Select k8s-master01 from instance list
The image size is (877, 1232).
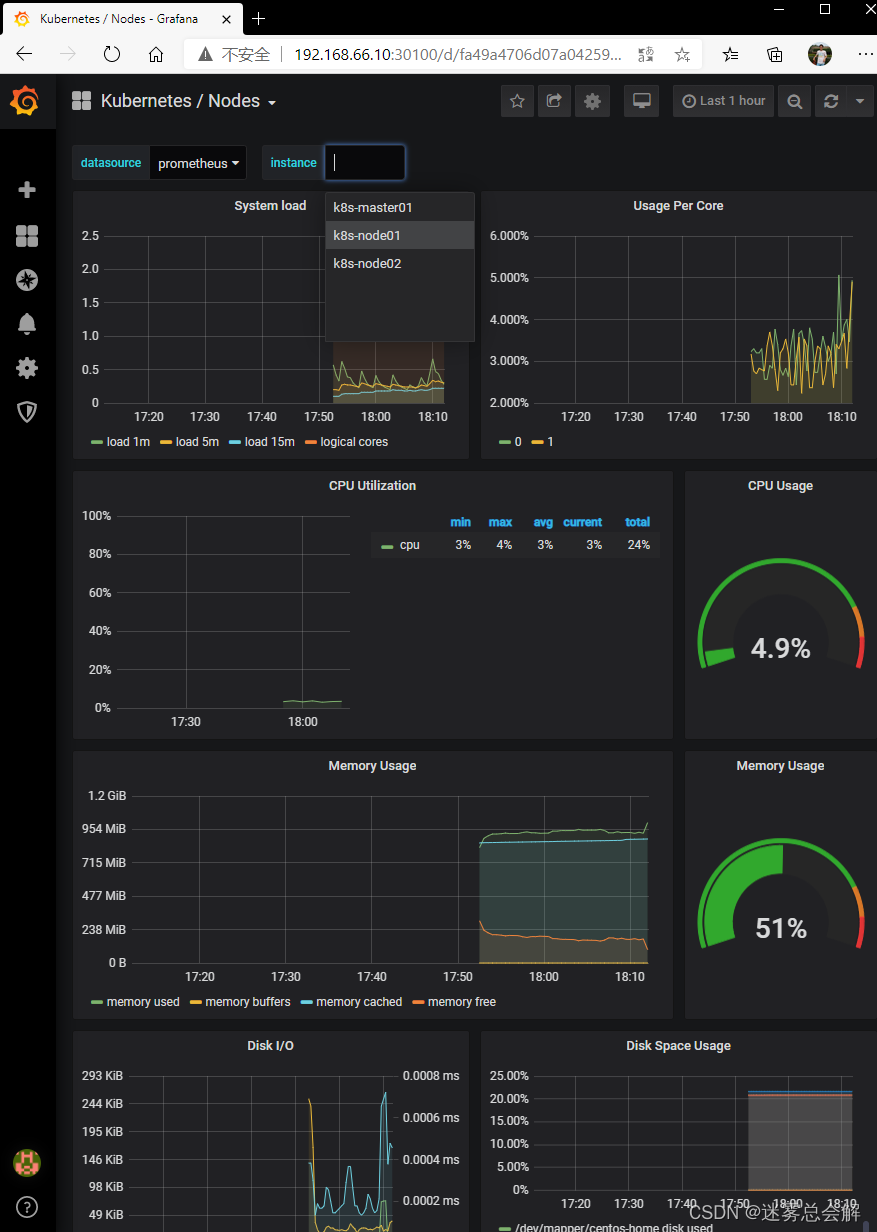pyautogui.click(x=399, y=208)
